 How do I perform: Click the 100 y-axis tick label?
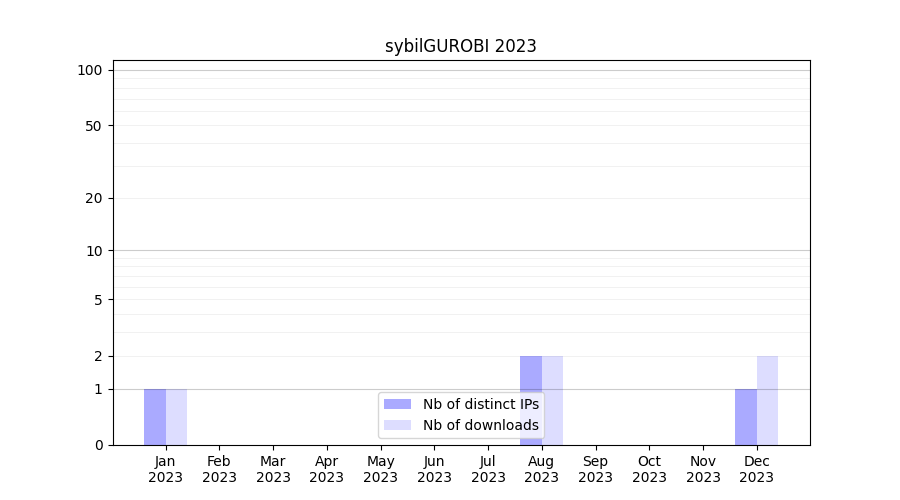coord(90,70)
